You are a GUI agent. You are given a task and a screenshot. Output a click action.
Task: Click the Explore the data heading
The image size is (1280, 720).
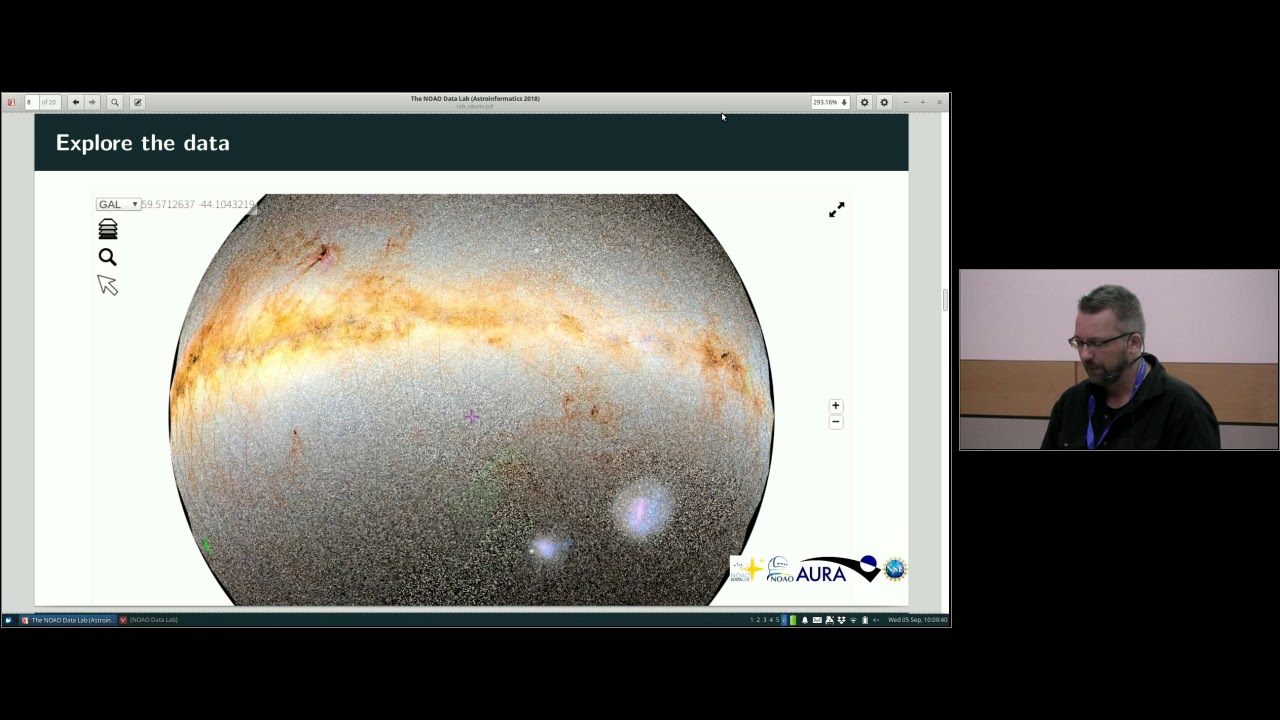[x=143, y=143]
